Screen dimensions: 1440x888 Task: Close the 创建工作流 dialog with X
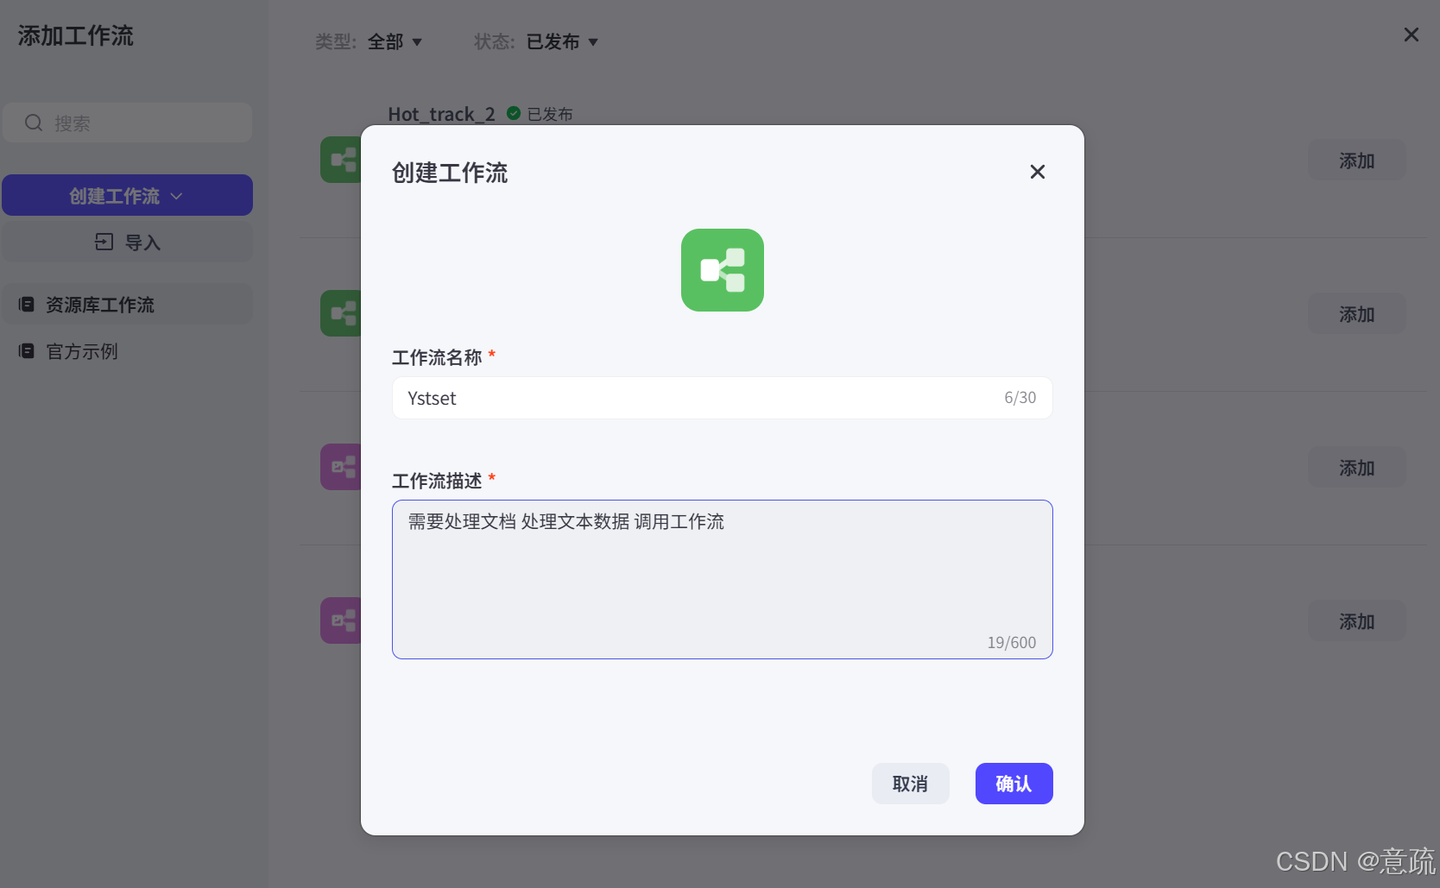1037,172
